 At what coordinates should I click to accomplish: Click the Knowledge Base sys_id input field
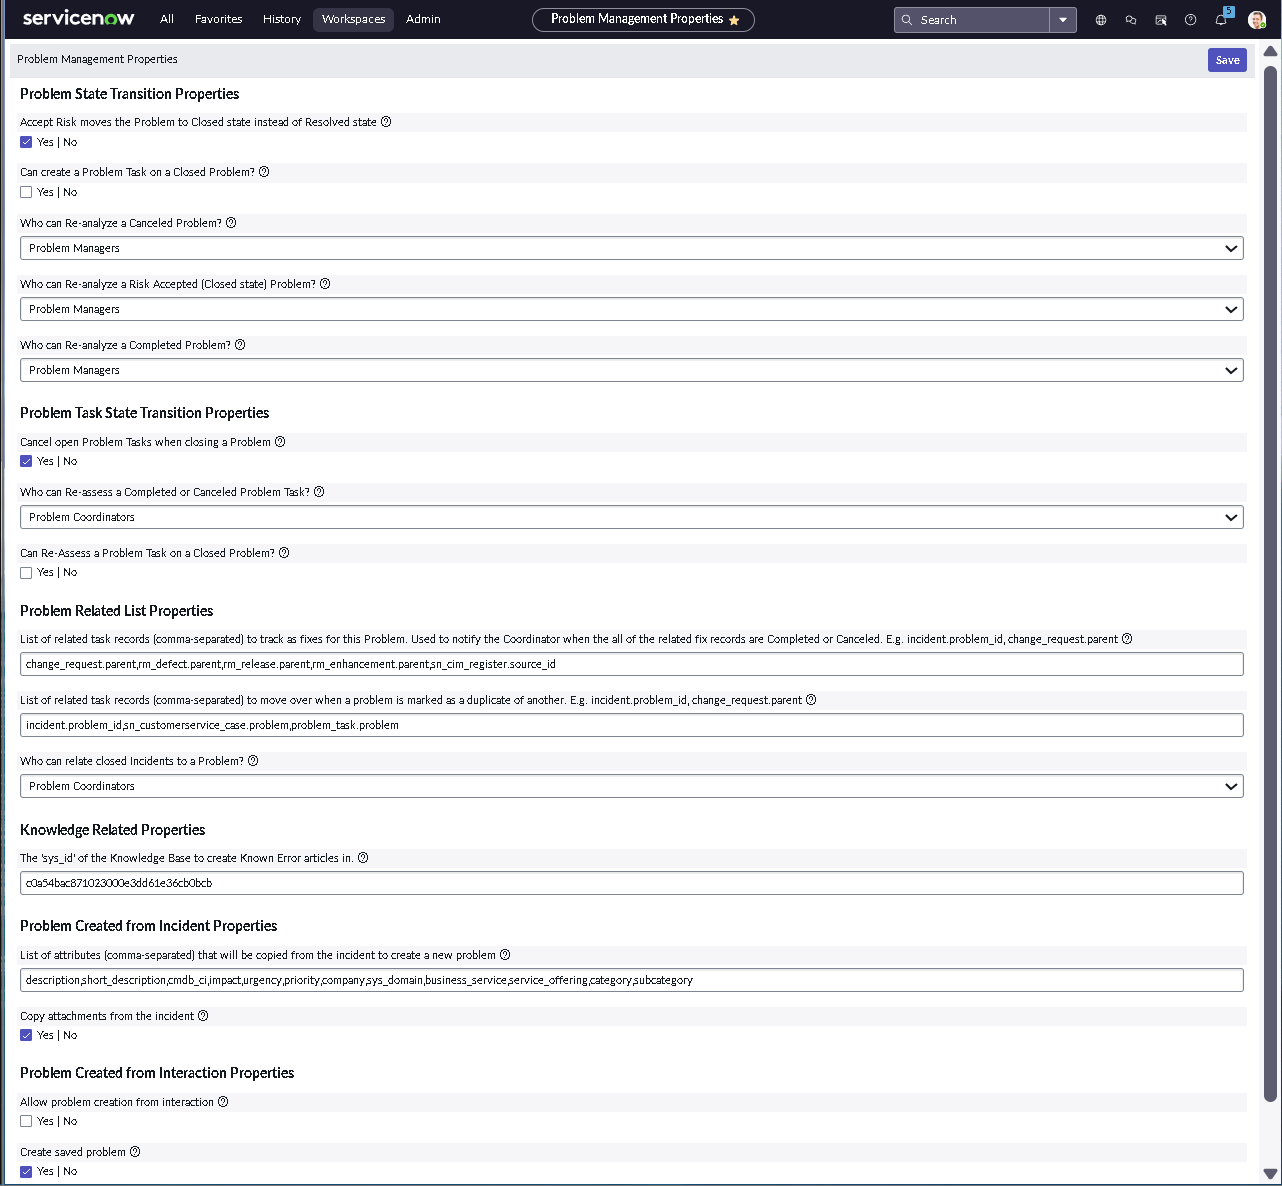tap(631, 882)
